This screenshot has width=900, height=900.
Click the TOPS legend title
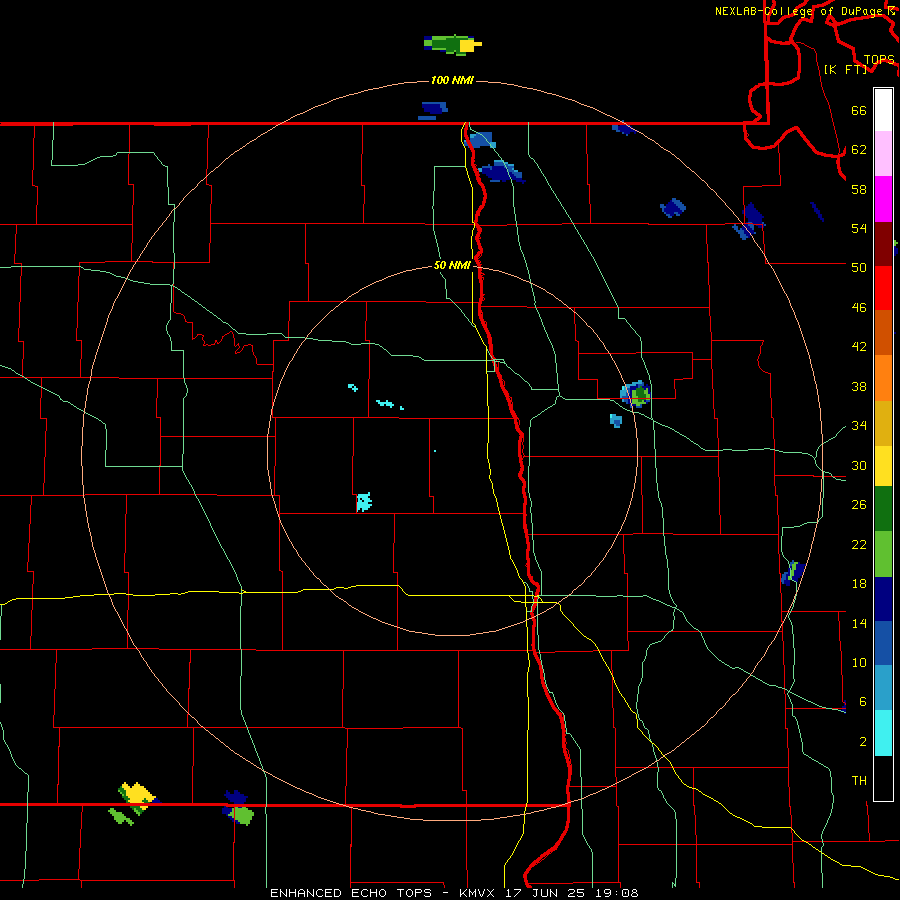pyautogui.click(x=879, y=59)
